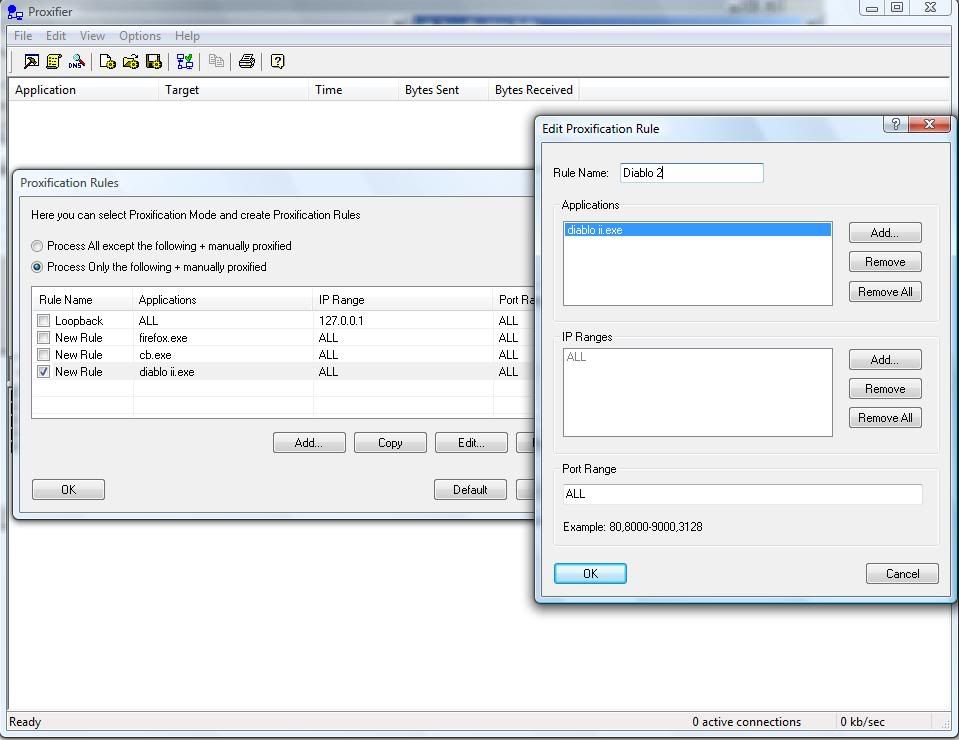
Task: Uncheck the diablo ii.exe rule checkbox
Action: point(43,372)
